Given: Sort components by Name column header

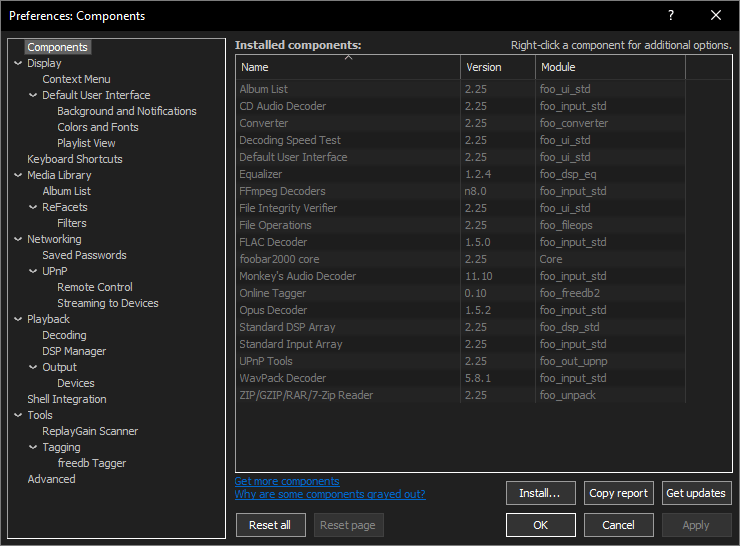Looking at the screenshot, I should 347,67.
